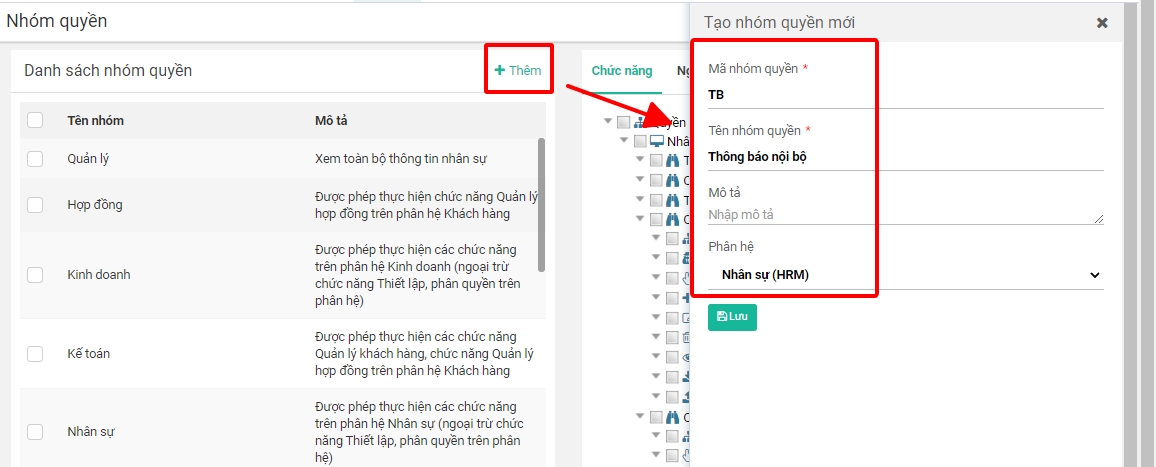Click the group list vertical scrollbar
This screenshot has width=1156, height=467.
541,205
